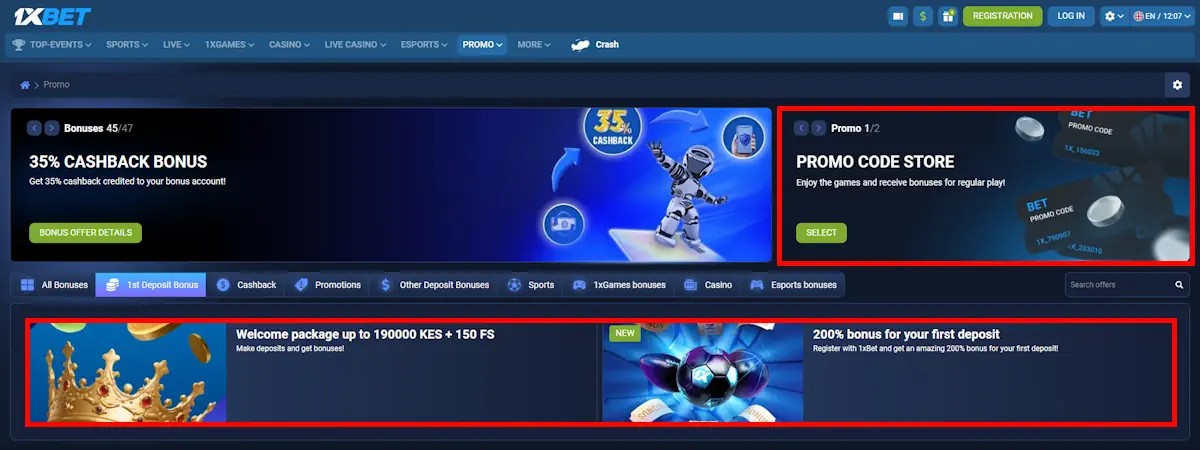Switch to the Promotions tab
The height and width of the screenshot is (450, 1200).
click(x=328, y=285)
